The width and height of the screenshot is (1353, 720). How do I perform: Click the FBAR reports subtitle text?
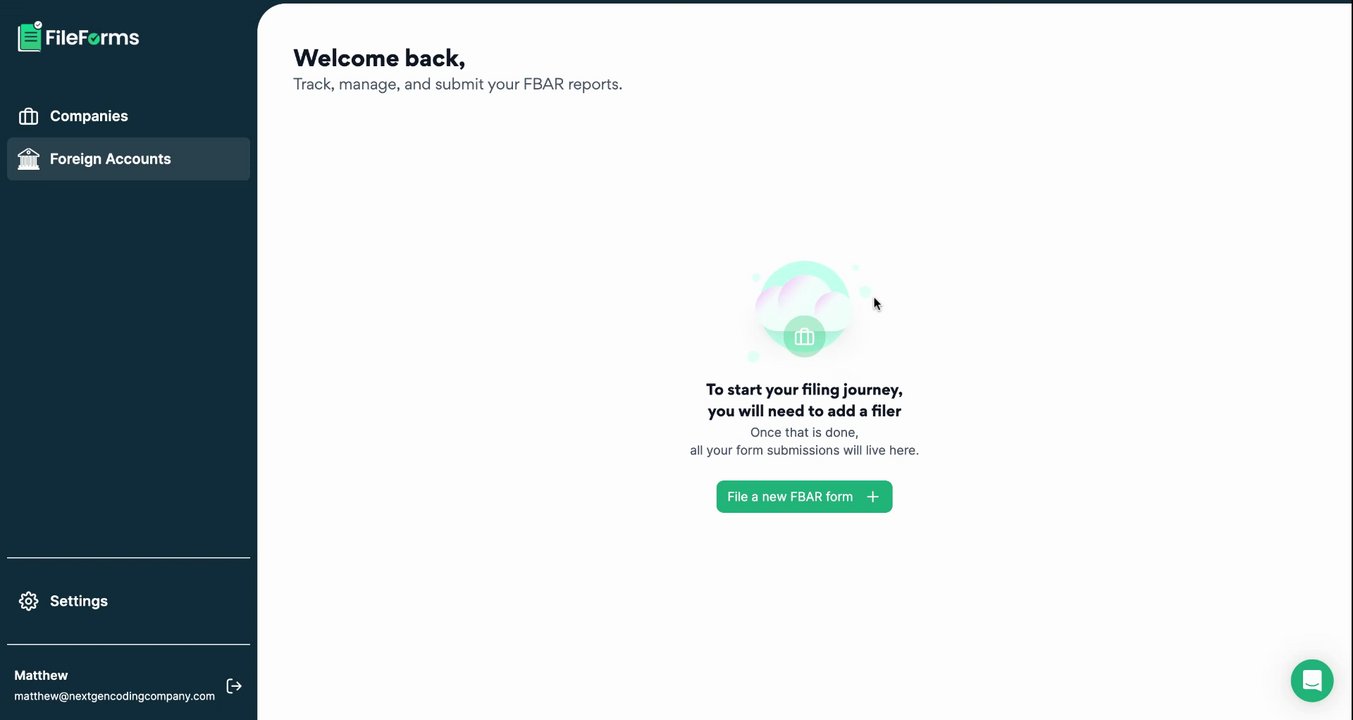[458, 84]
